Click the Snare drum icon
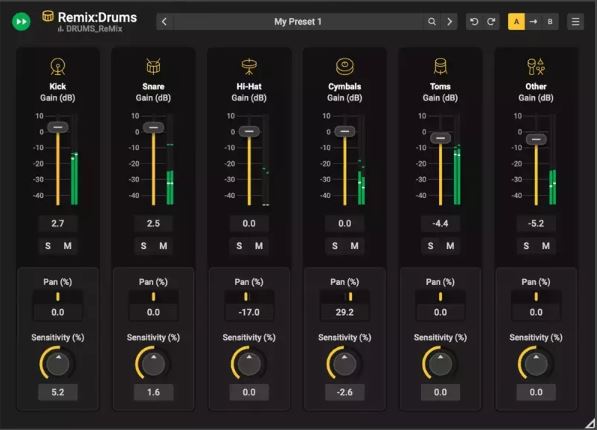The image size is (597, 430). pyautogui.click(x=153, y=67)
